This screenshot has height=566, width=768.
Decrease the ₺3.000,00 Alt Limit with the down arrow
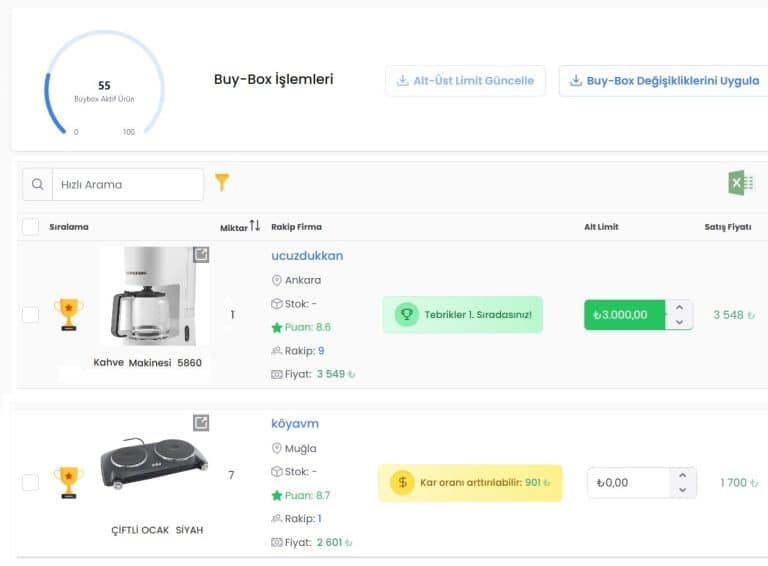point(680,322)
